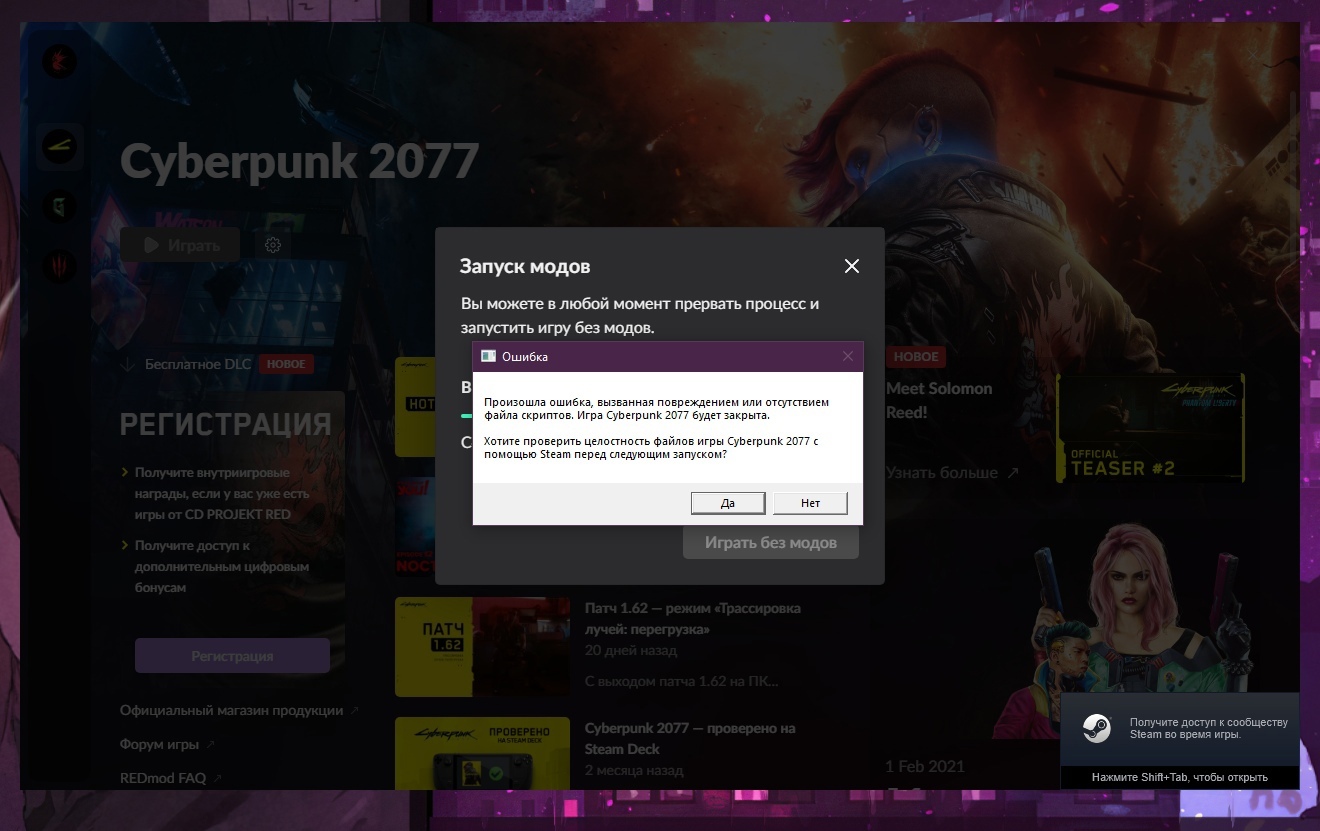
Task: Open the Форум игры link
Action: pyautogui.click(x=167, y=745)
